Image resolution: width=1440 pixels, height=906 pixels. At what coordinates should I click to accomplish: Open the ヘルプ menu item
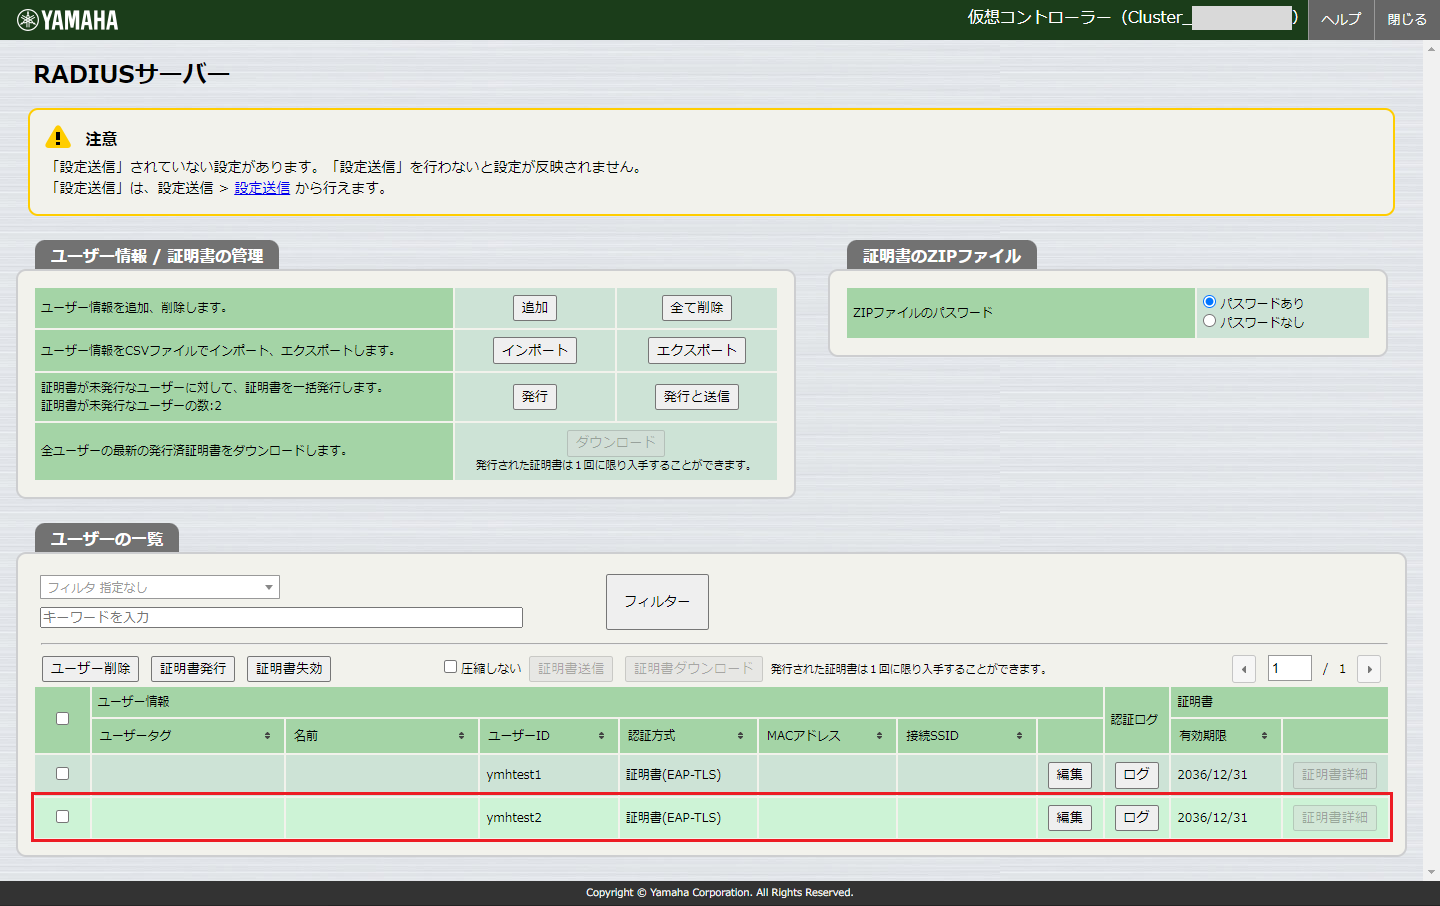click(x=1341, y=19)
